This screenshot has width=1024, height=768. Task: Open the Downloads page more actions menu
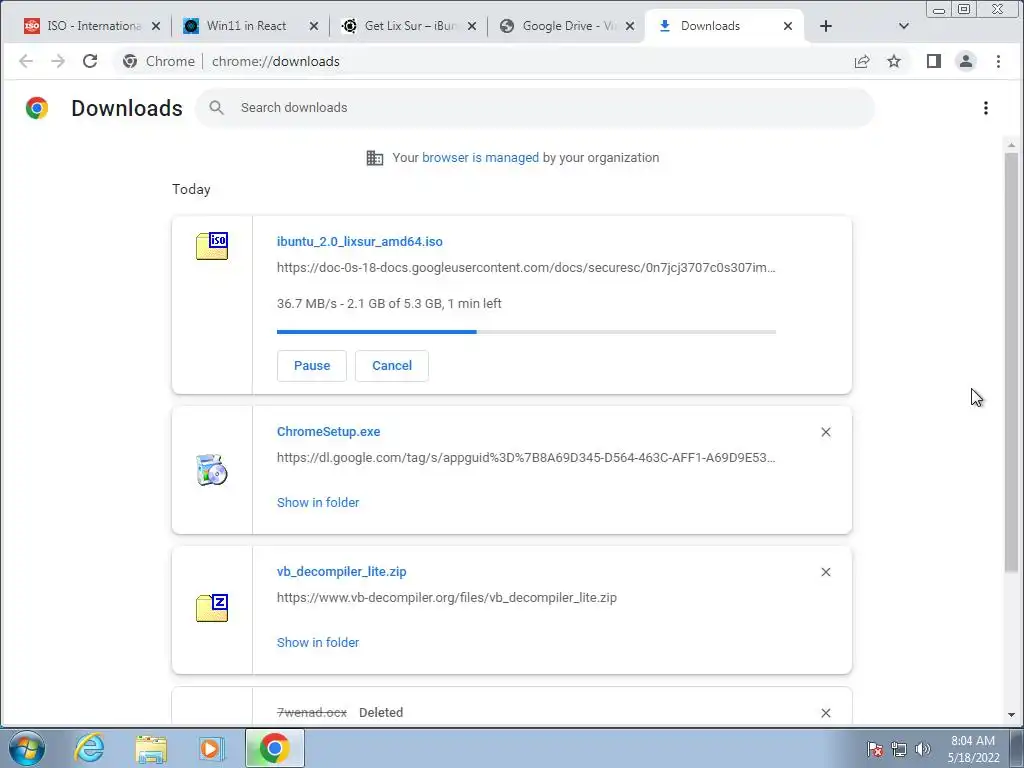tap(985, 108)
